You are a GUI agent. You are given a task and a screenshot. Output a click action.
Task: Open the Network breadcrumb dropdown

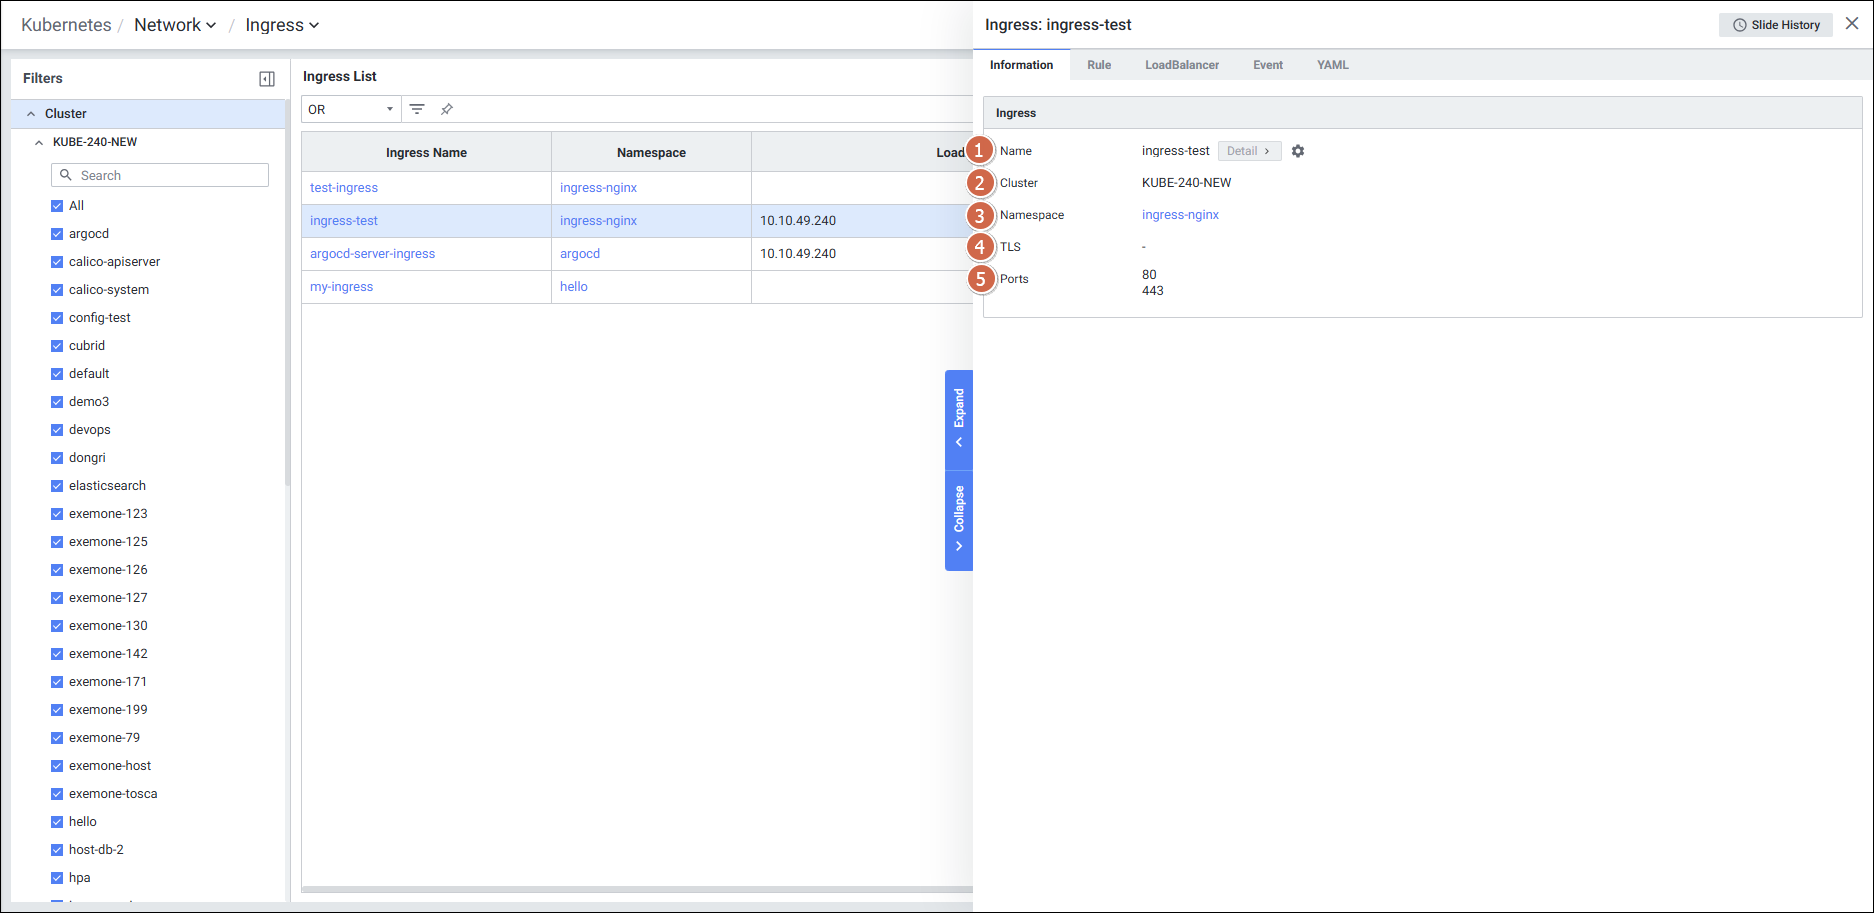pos(175,25)
